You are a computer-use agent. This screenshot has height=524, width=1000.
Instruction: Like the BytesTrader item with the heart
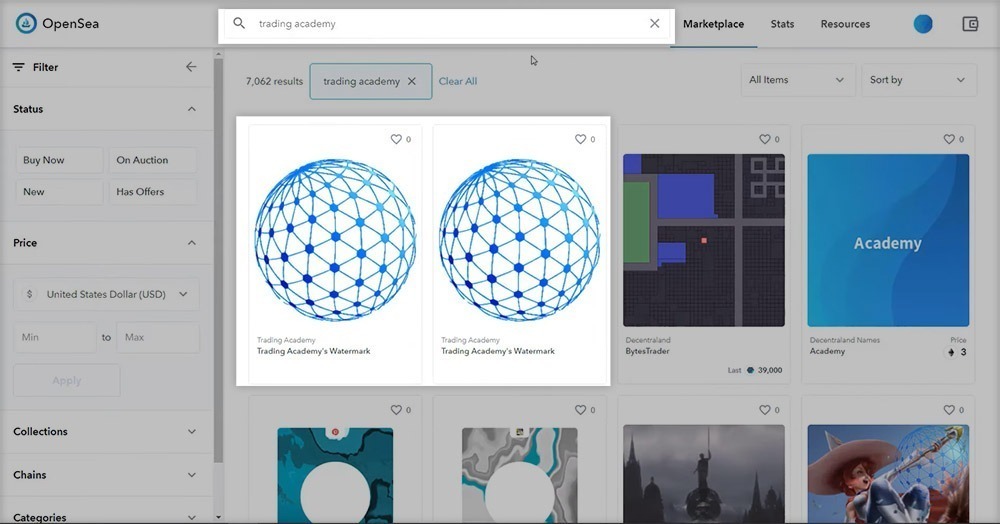pyautogui.click(x=765, y=140)
